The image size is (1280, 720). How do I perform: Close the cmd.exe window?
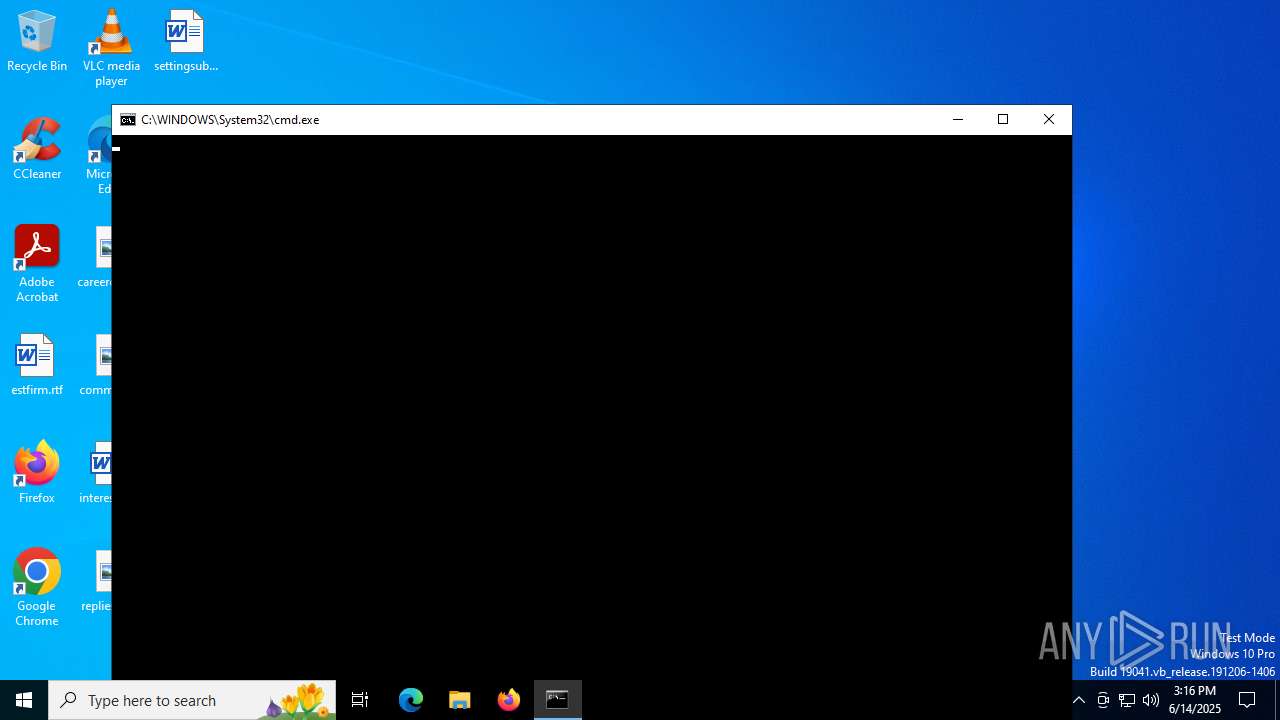click(1049, 120)
